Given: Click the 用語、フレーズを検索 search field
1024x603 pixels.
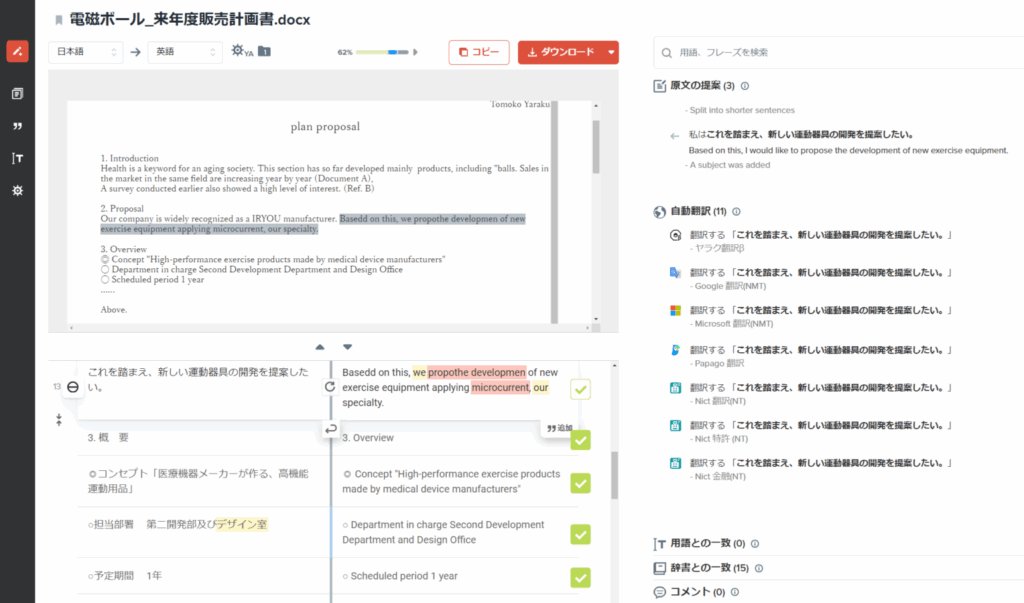Looking at the screenshot, I should click(x=840, y=52).
